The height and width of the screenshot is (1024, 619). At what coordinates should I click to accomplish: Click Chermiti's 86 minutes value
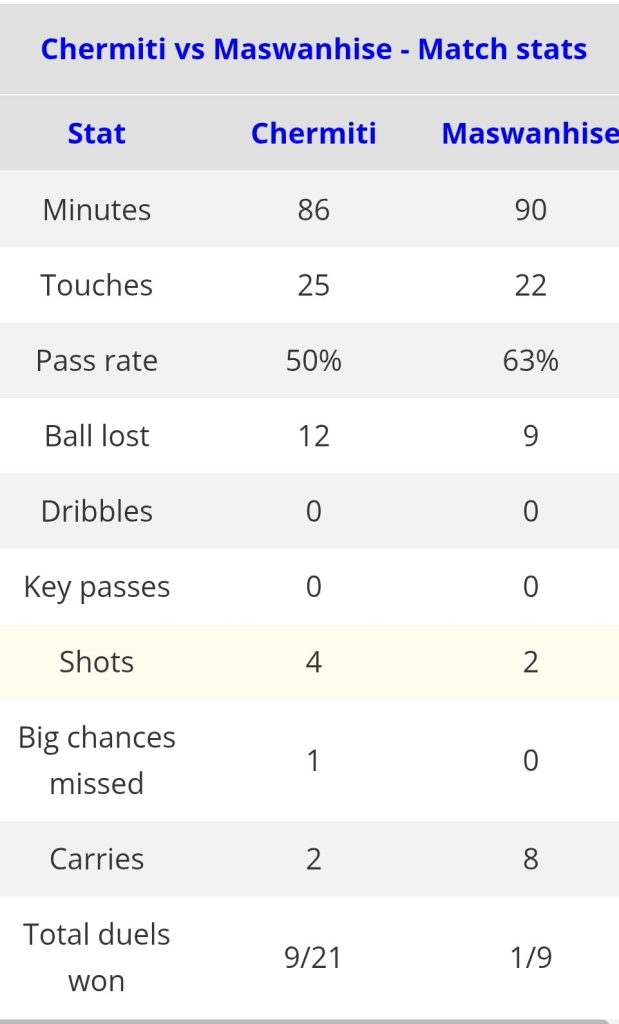(x=313, y=210)
